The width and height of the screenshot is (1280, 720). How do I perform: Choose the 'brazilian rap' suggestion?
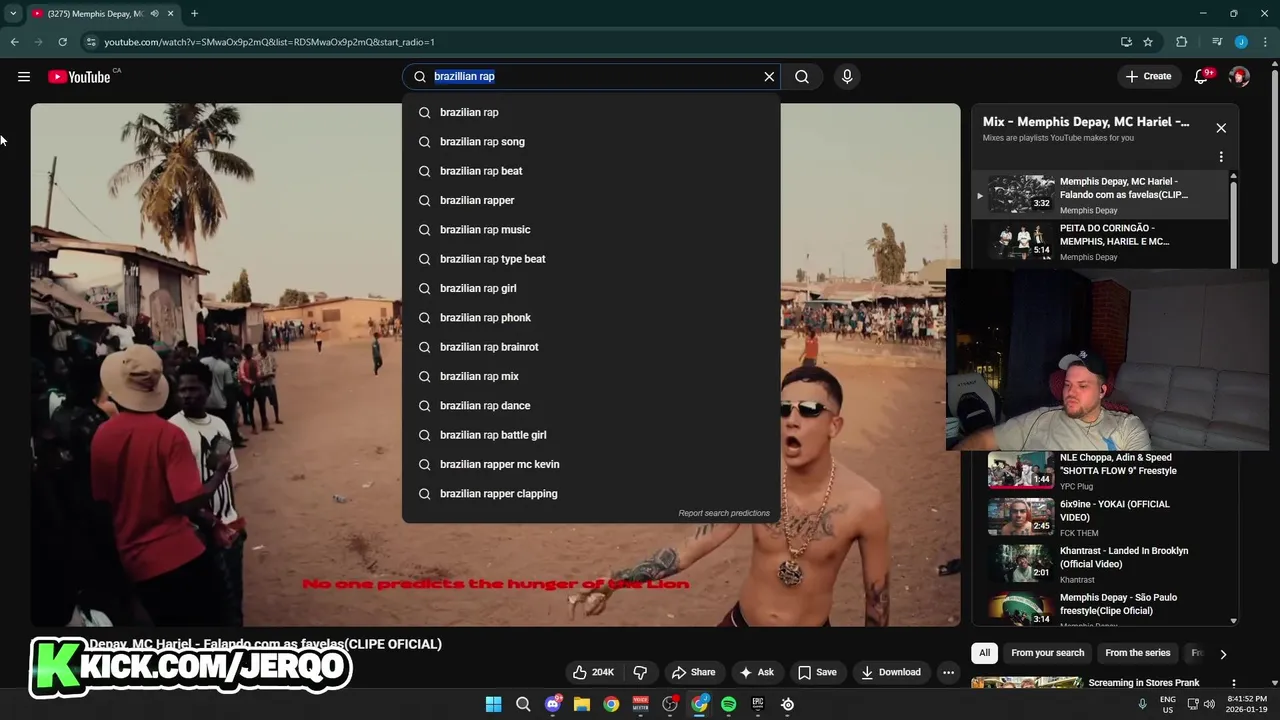pyautogui.click(x=591, y=112)
